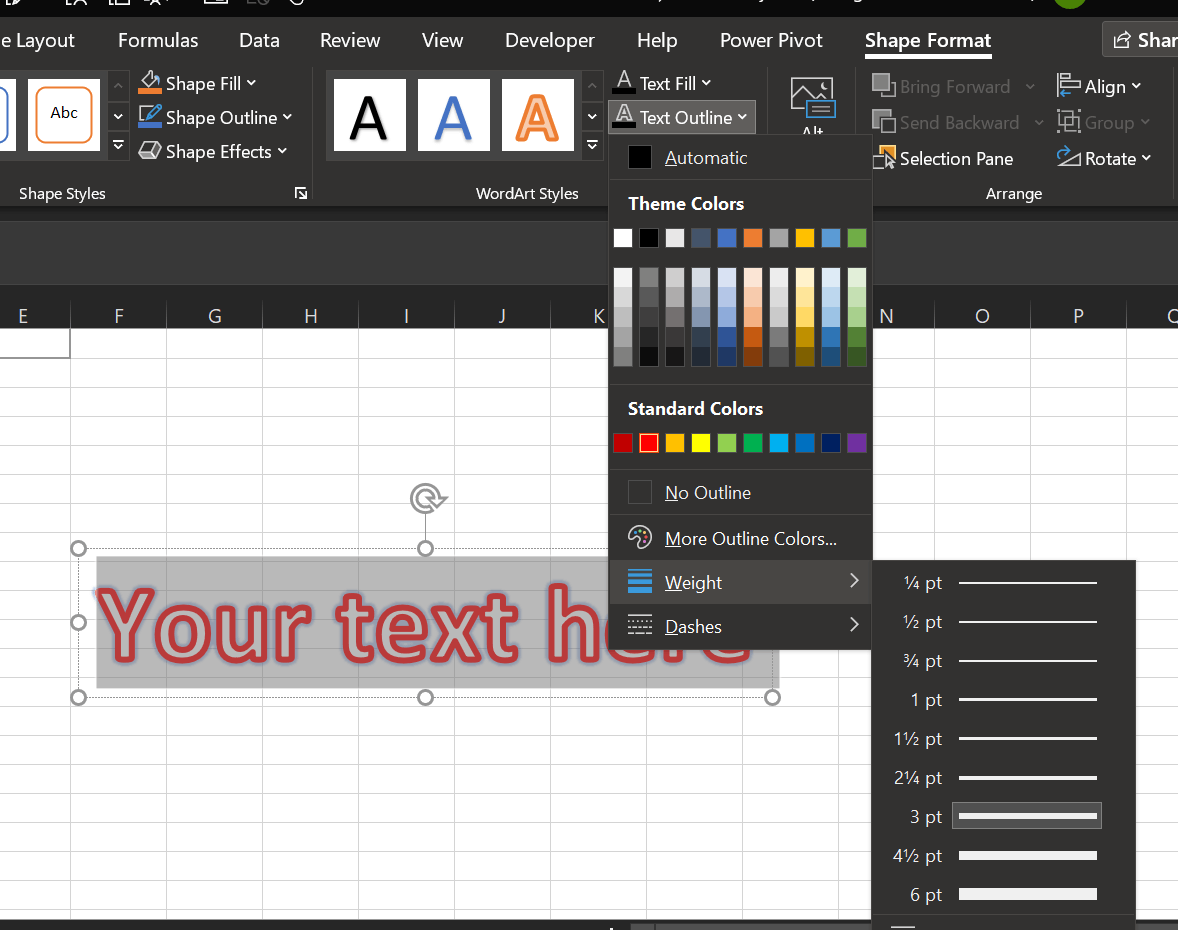Click the Weight lines icon
Viewport: 1178px width, 930px height.
click(x=639, y=581)
